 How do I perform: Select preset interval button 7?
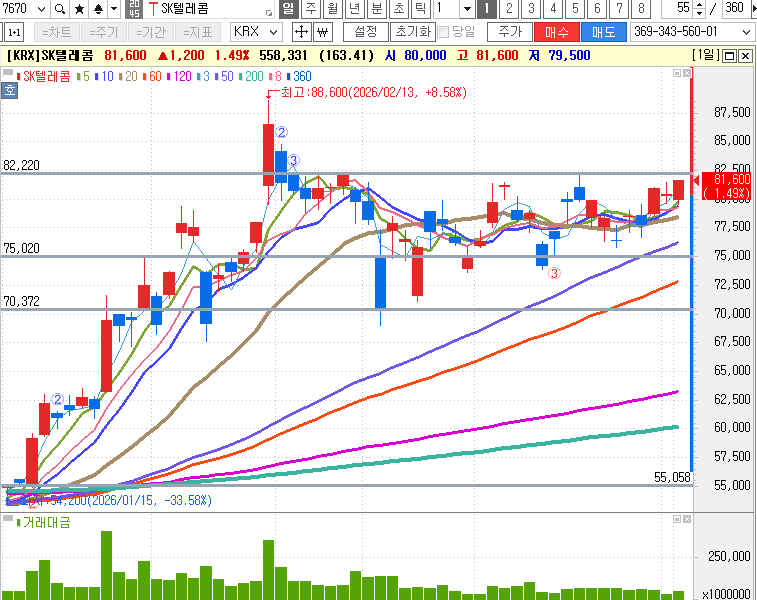pos(619,9)
